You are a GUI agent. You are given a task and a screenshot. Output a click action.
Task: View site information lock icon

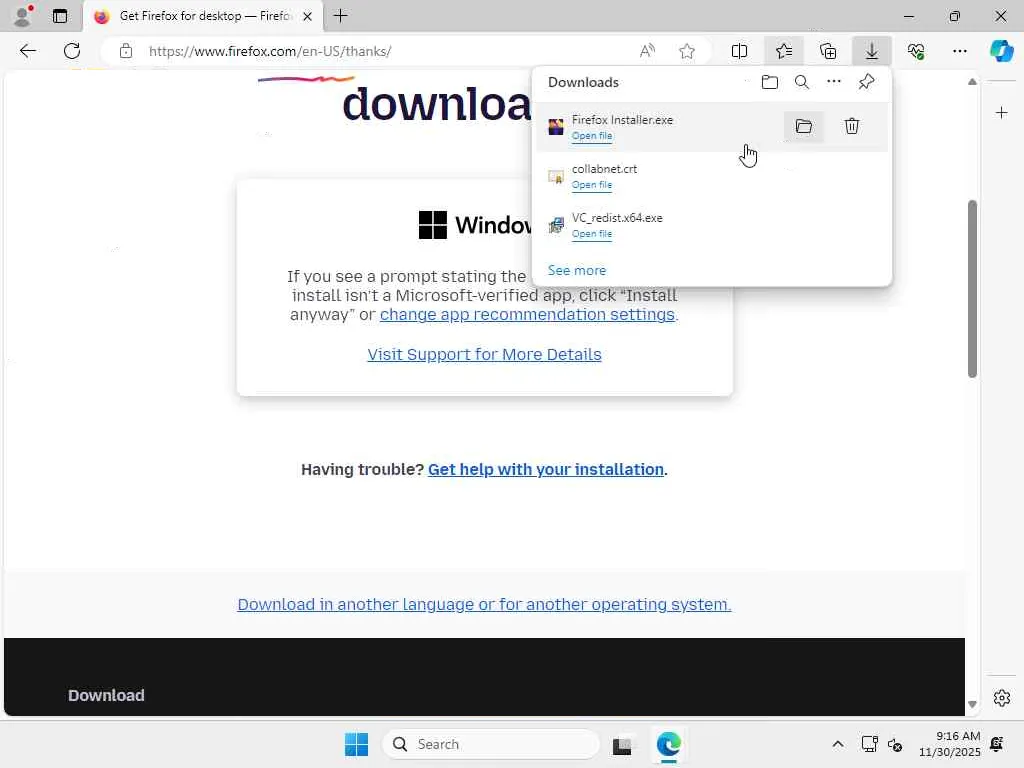tap(126, 51)
